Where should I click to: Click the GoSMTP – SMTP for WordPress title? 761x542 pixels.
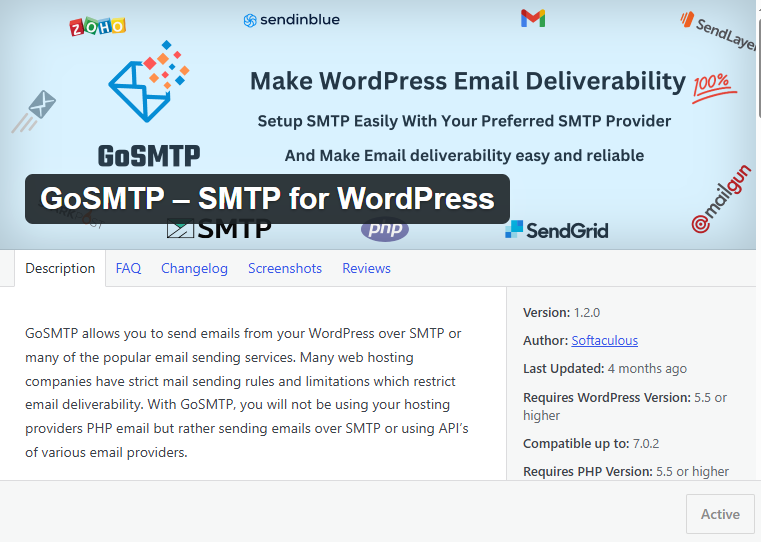click(267, 199)
